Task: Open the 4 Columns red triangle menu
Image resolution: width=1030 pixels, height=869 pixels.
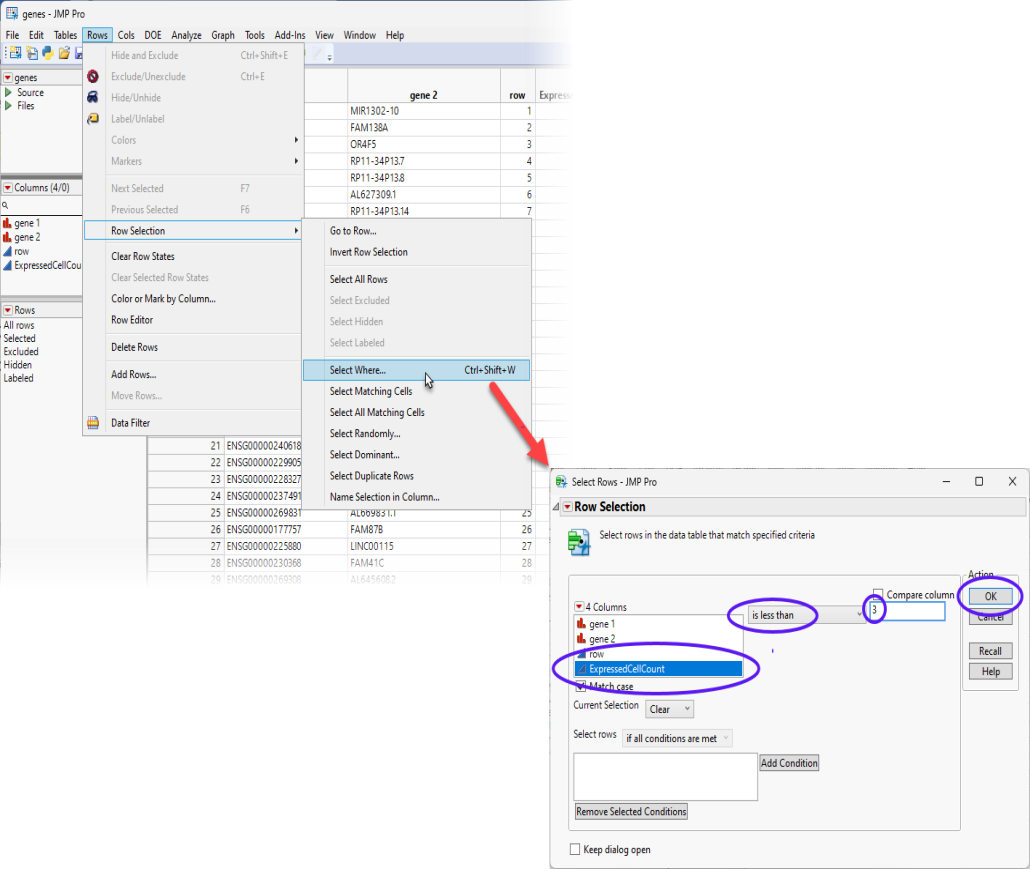Action: click(579, 607)
